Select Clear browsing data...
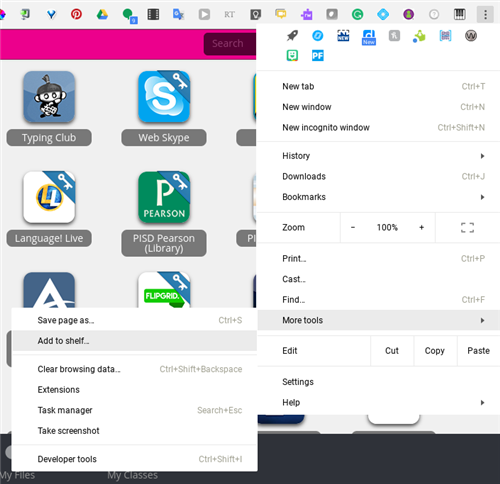The image size is (500, 484). [x=135, y=369]
